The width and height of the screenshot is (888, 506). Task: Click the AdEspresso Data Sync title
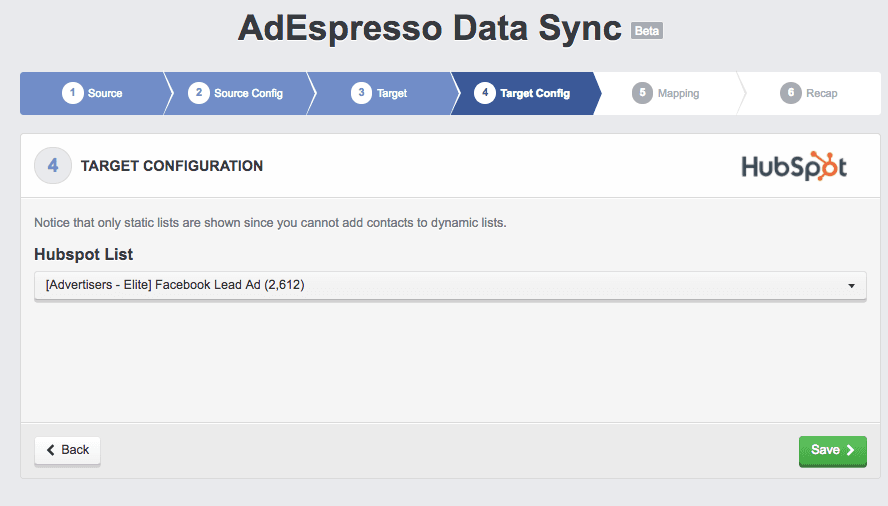(430, 29)
